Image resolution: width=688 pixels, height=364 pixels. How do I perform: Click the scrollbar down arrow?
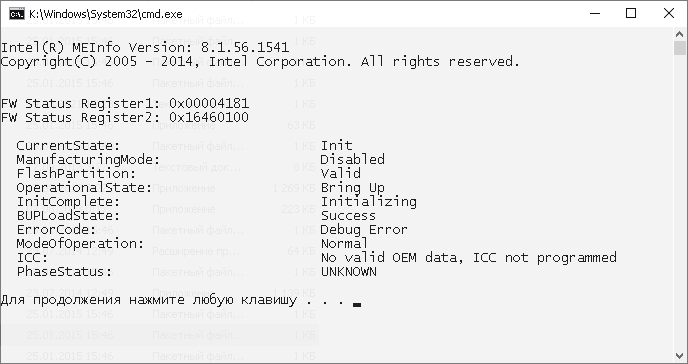[x=680, y=356]
